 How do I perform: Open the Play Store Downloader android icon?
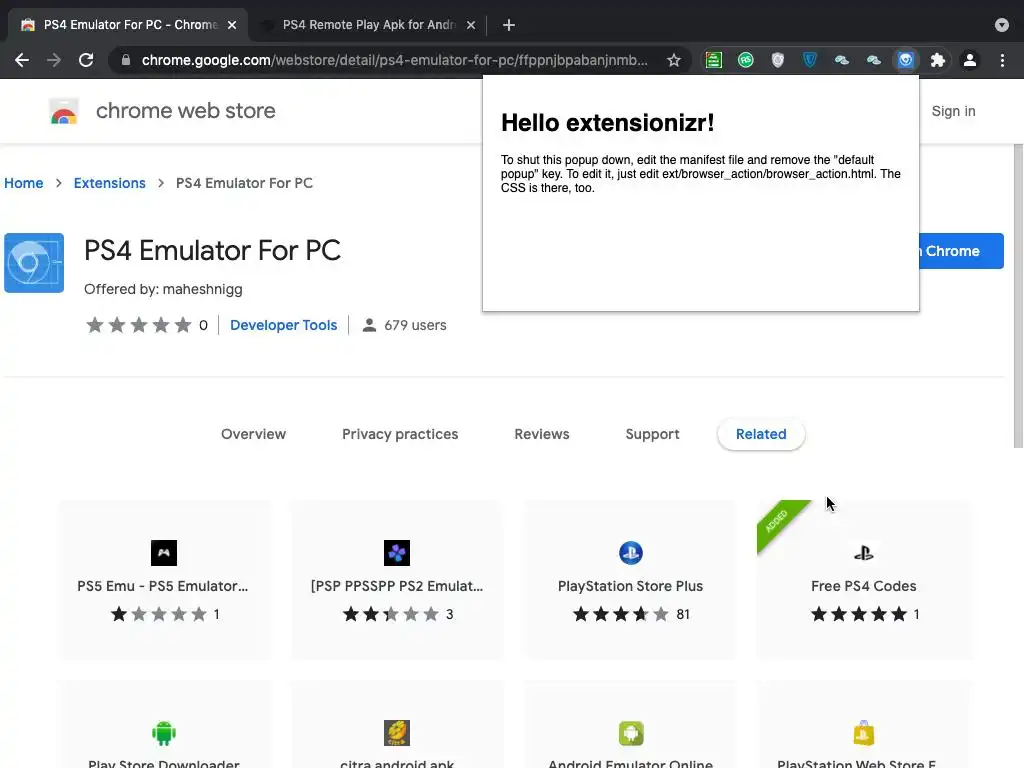pos(164,733)
